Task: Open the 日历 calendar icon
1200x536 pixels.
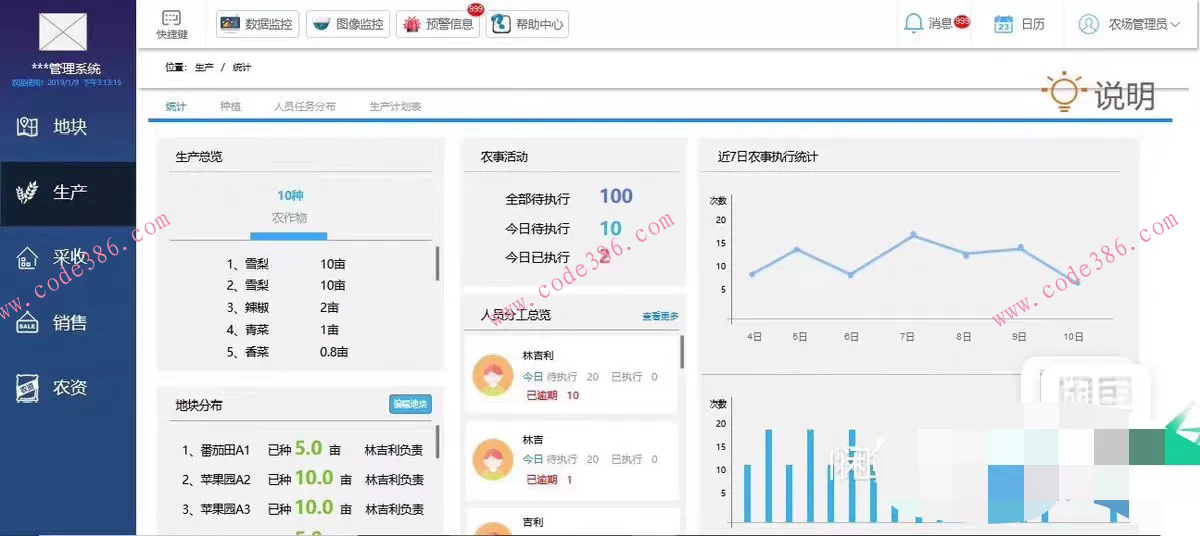Action: pos(1004,24)
